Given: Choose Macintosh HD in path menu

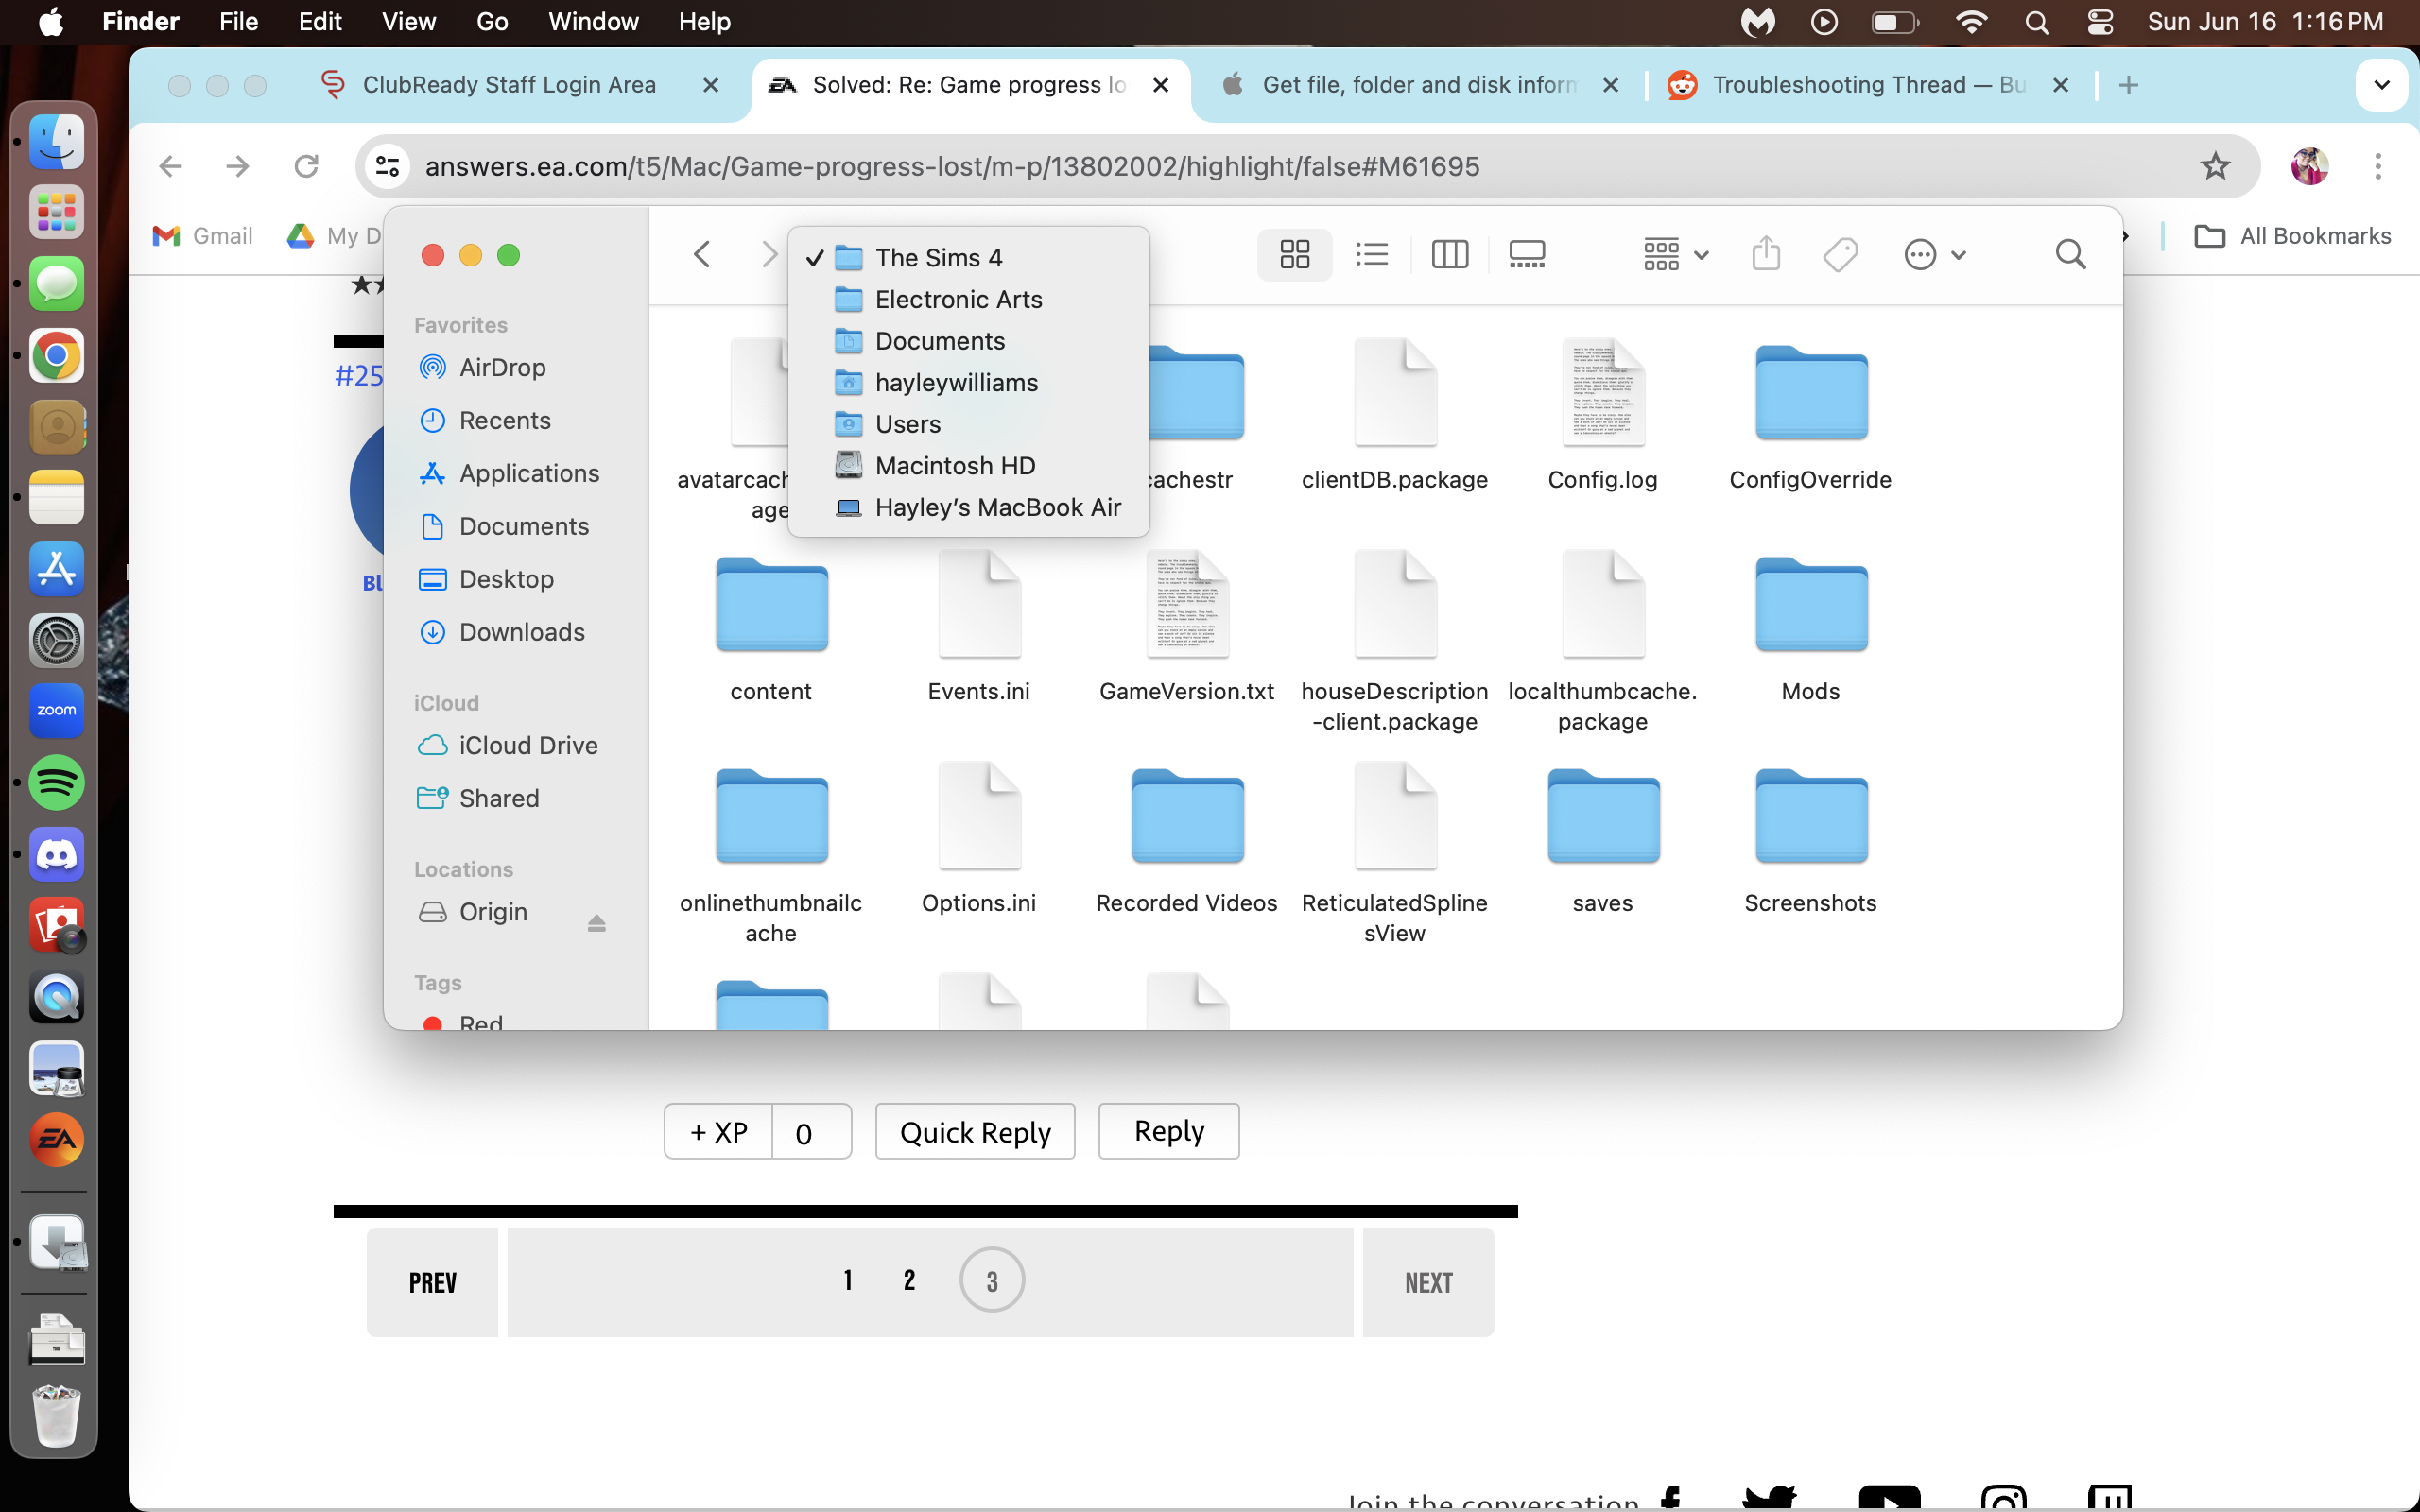Looking at the screenshot, I should [968, 465].
